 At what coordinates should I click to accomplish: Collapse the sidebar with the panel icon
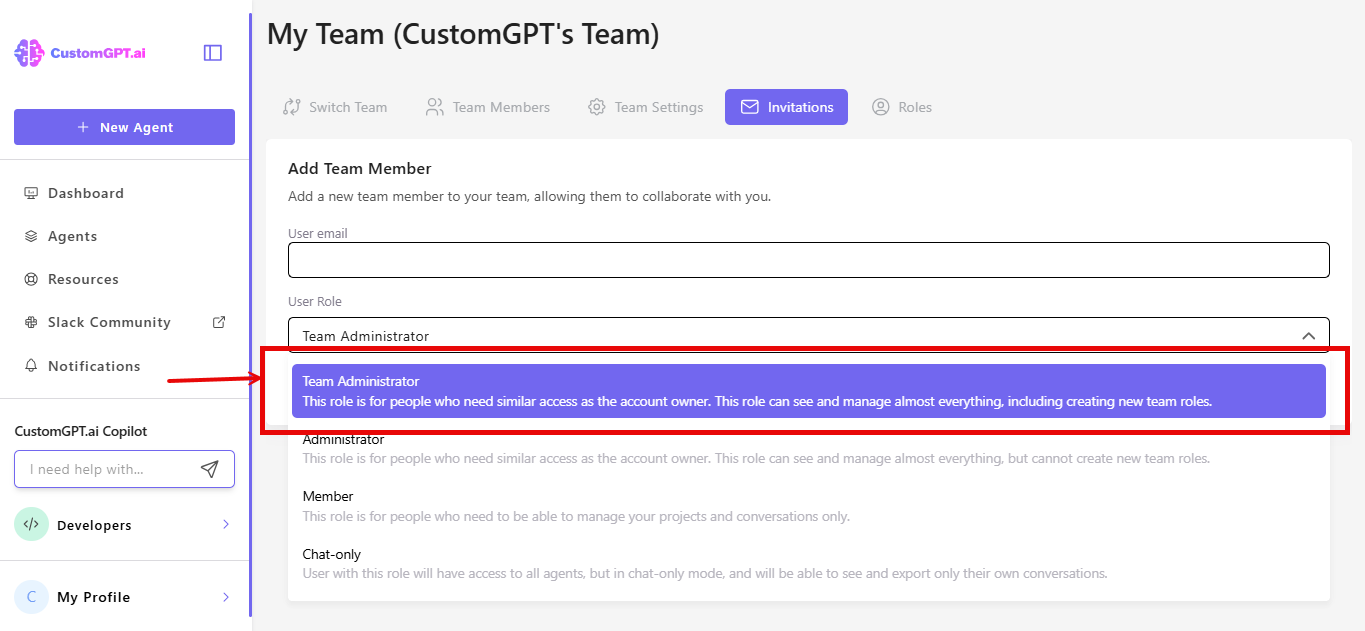click(x=212, y=53)
